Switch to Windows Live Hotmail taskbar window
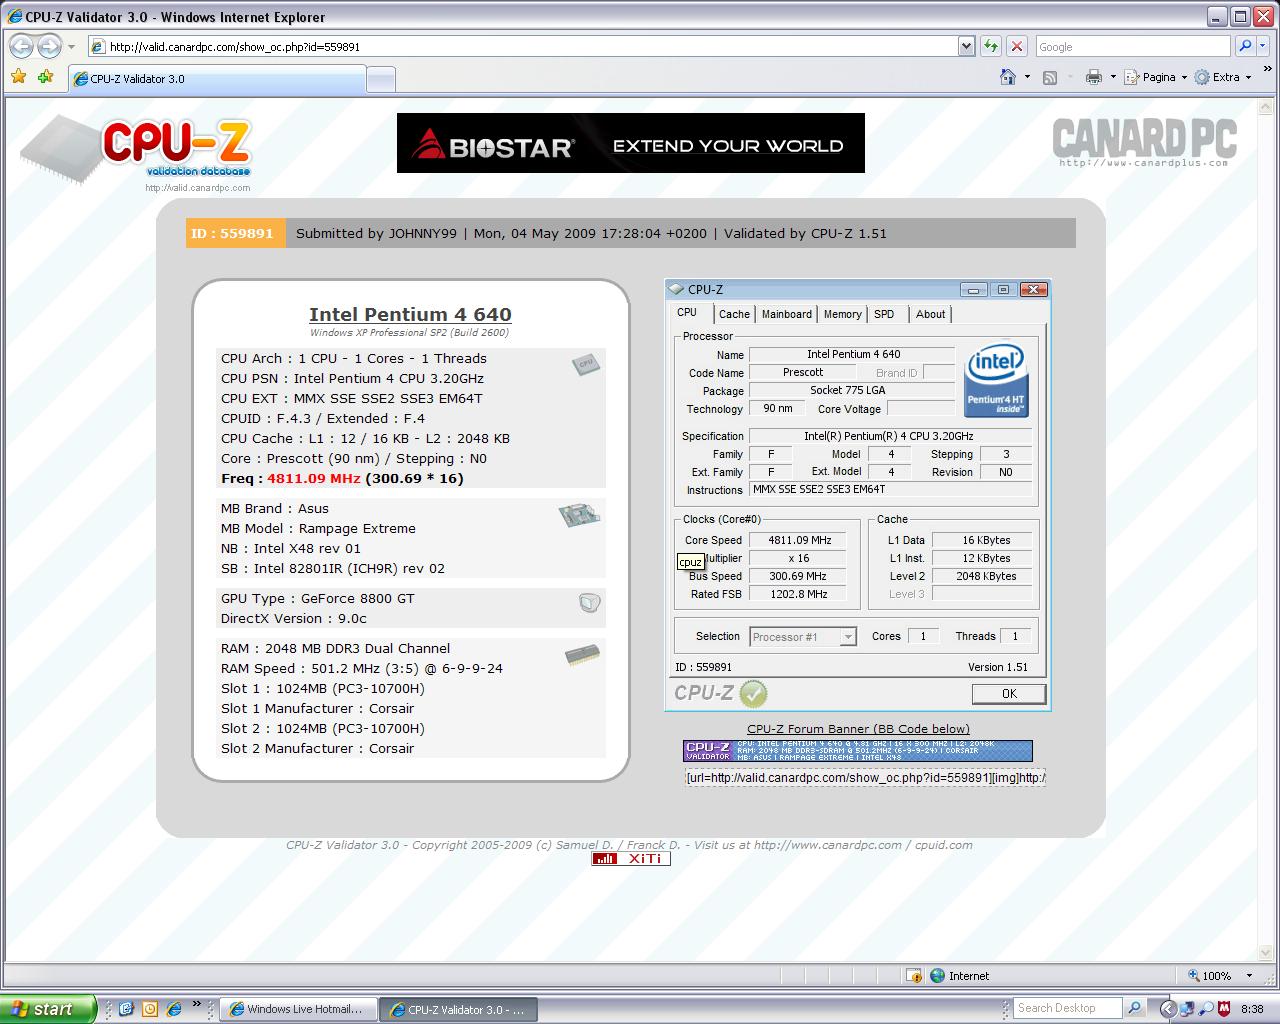 pyautogui.click(x=298, y=1010)
